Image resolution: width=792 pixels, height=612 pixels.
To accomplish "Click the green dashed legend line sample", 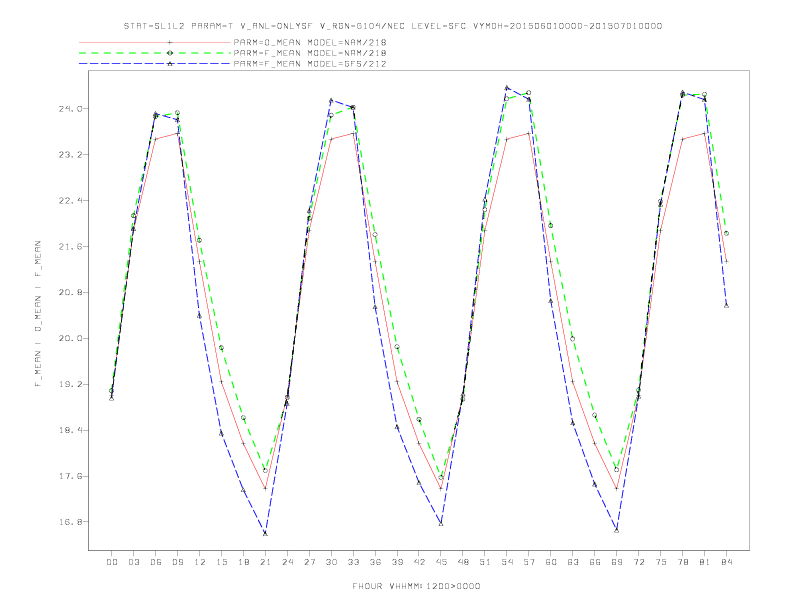I will pos(155,53).
